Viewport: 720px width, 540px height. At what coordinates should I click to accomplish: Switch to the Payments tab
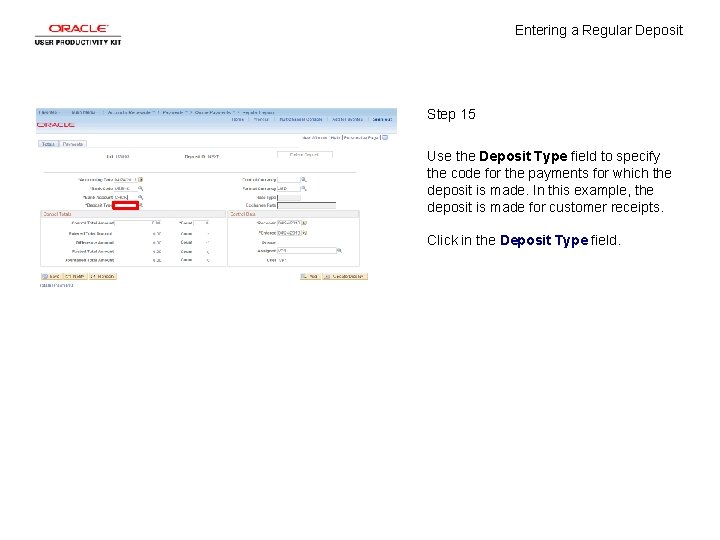pos(73,144)
